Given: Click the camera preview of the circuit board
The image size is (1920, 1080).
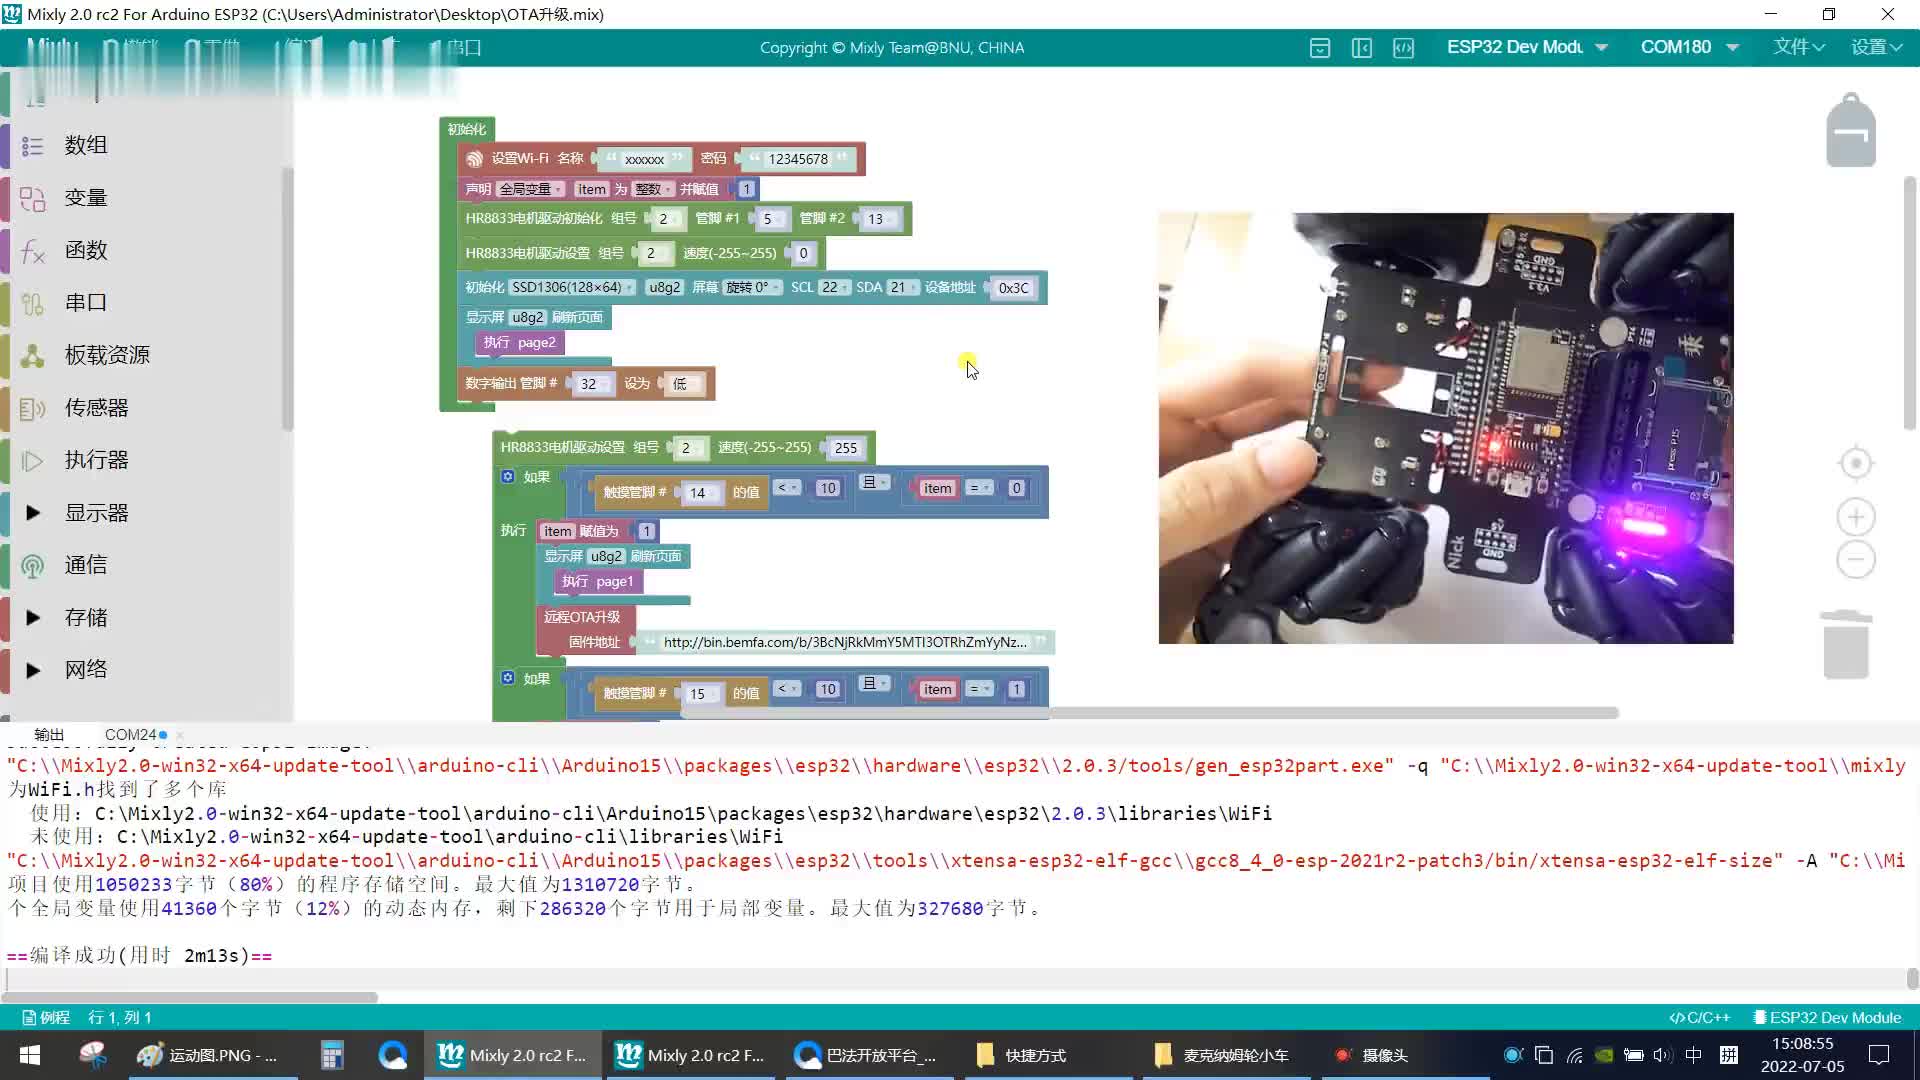Looking at the screenshot, I should (1446, 428).
